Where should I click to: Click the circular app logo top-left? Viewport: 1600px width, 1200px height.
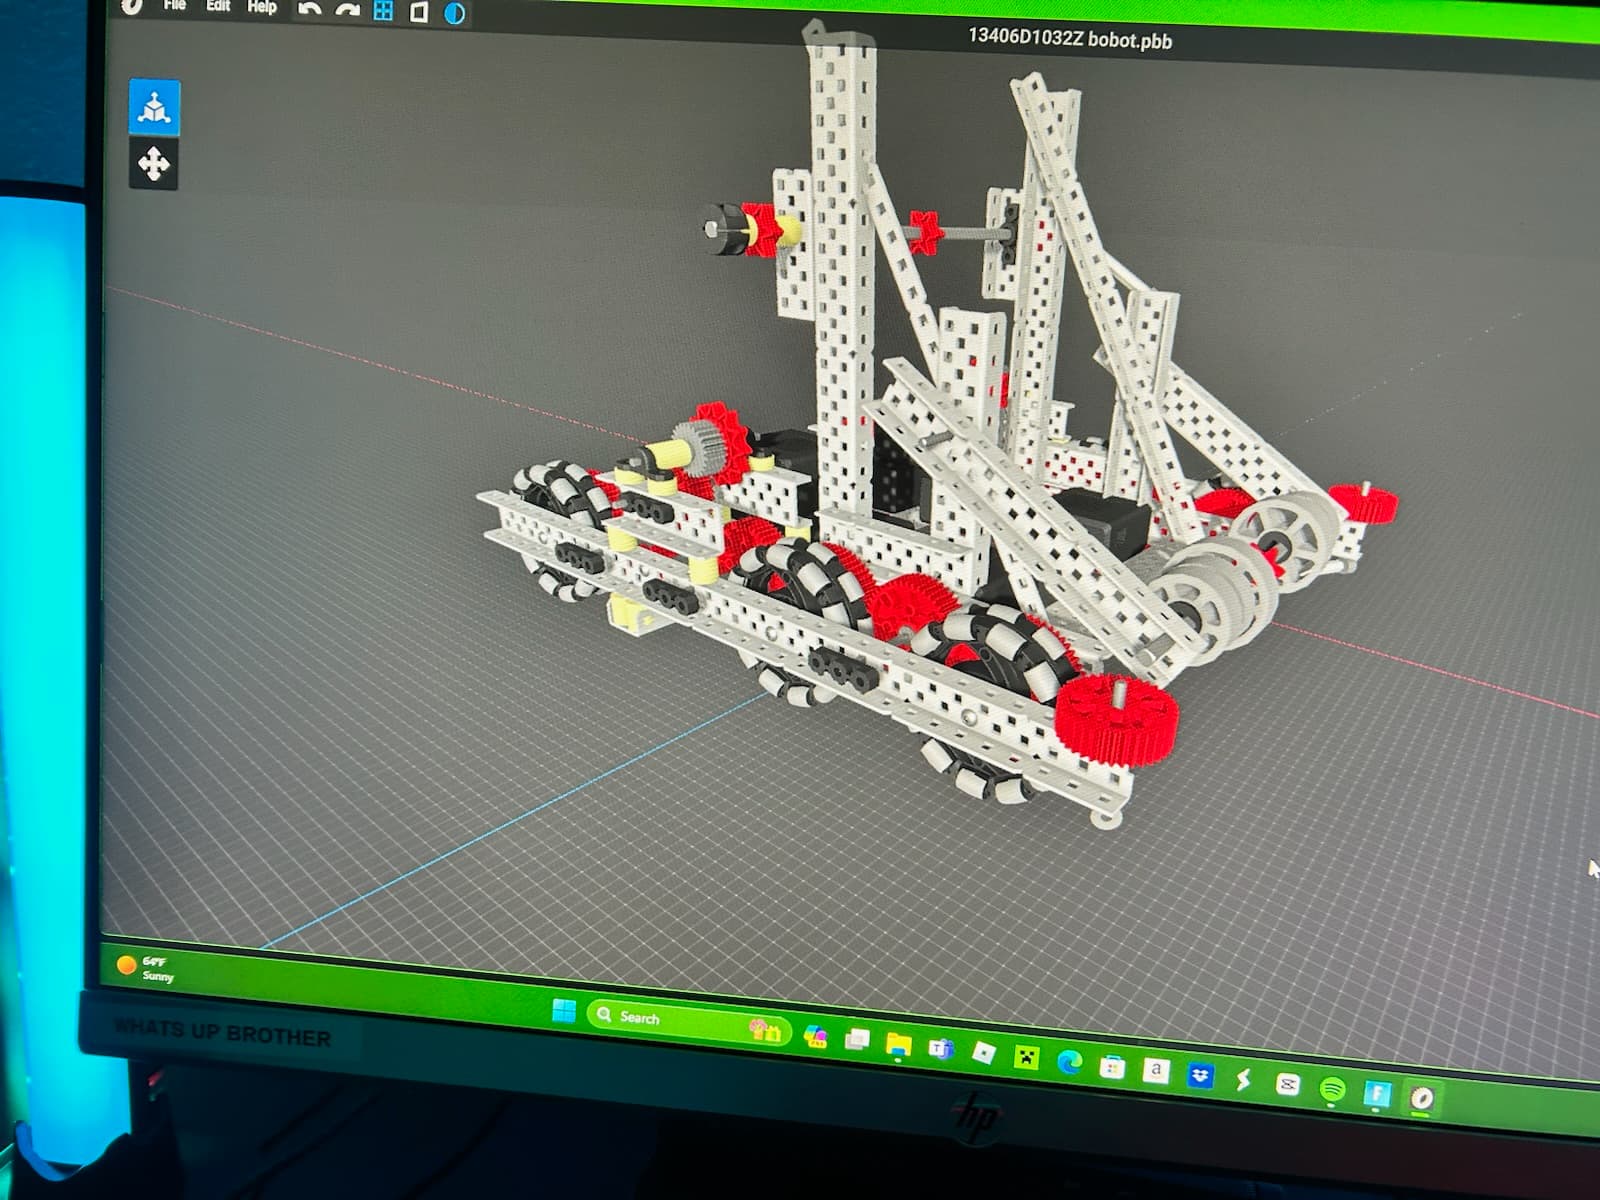131,7
